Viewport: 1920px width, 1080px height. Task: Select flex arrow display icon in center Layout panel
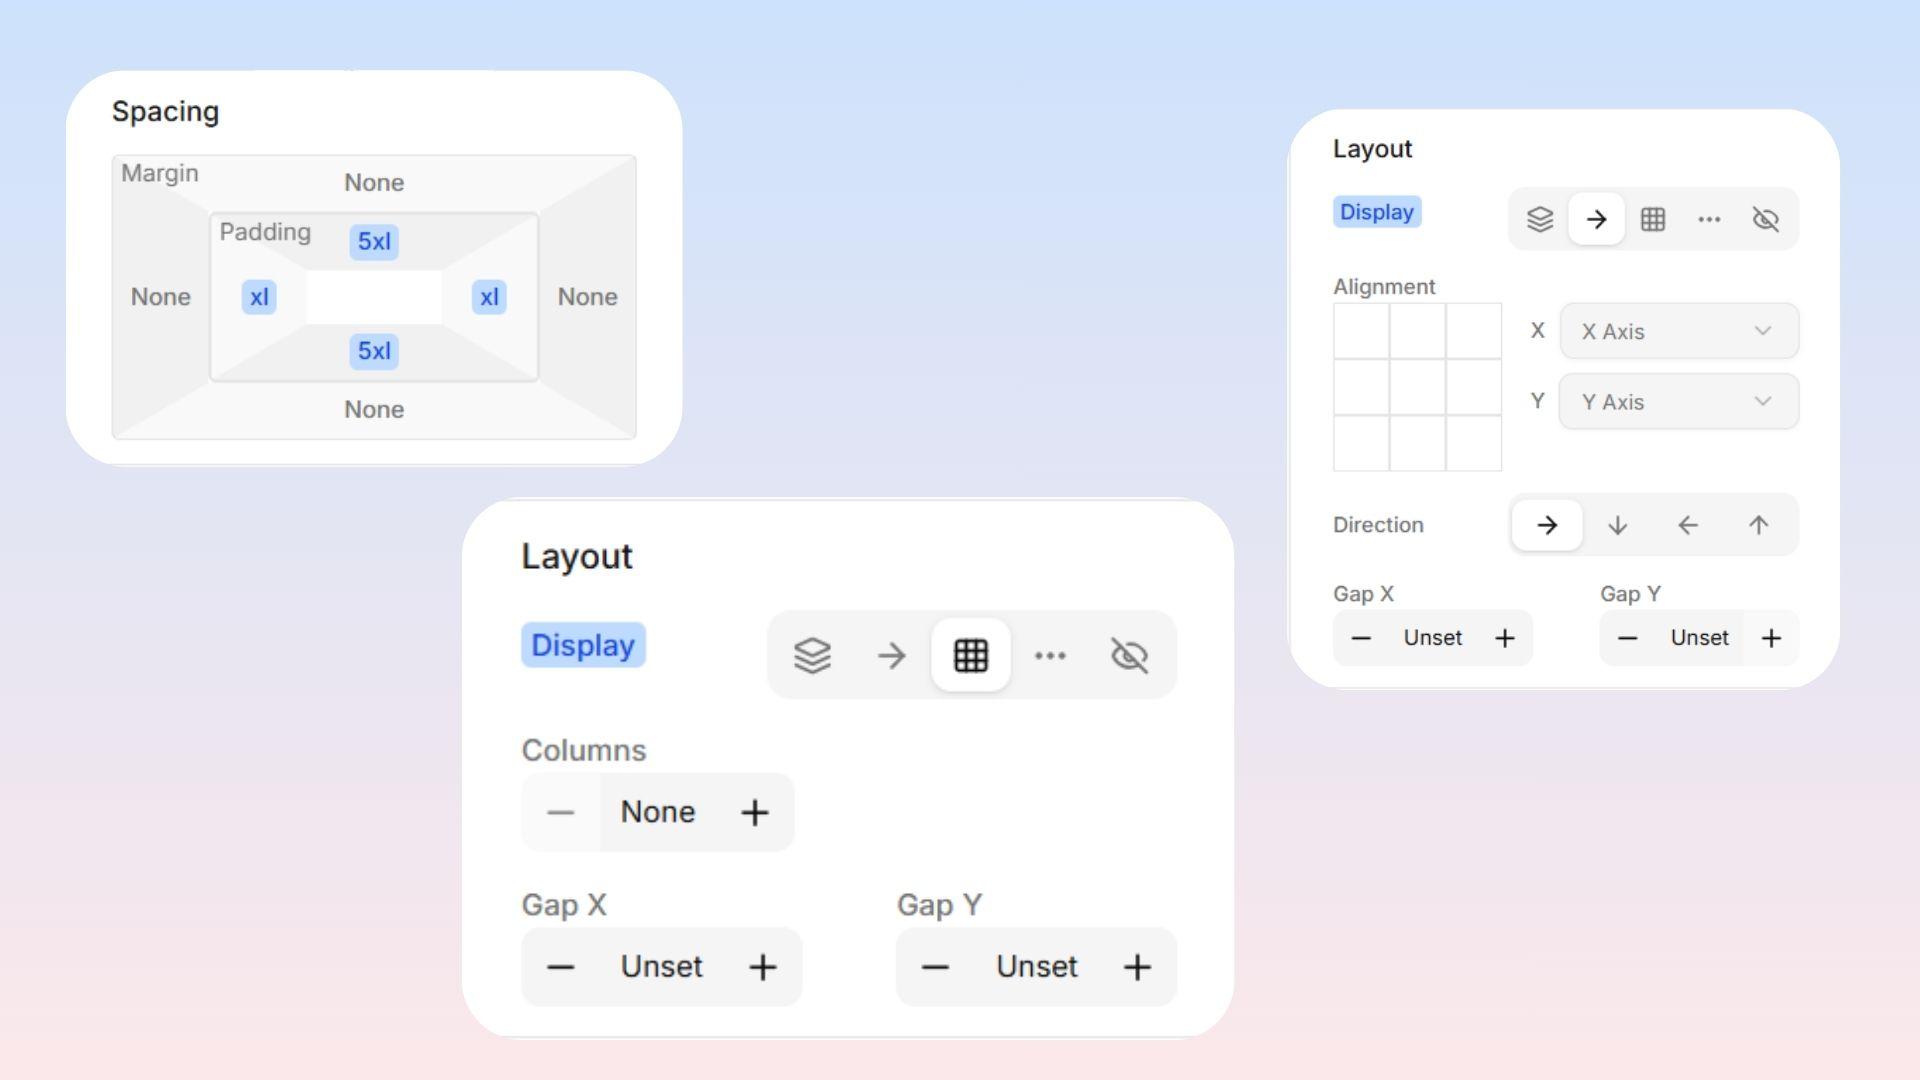point(891,655)
